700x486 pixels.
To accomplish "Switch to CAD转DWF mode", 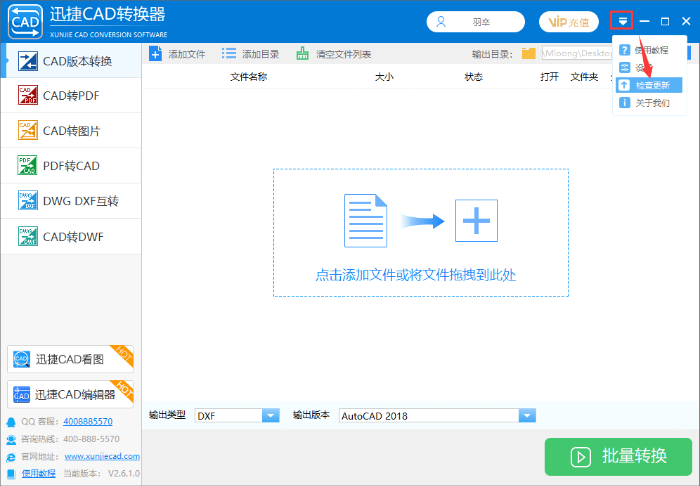I will click(71, 236).
